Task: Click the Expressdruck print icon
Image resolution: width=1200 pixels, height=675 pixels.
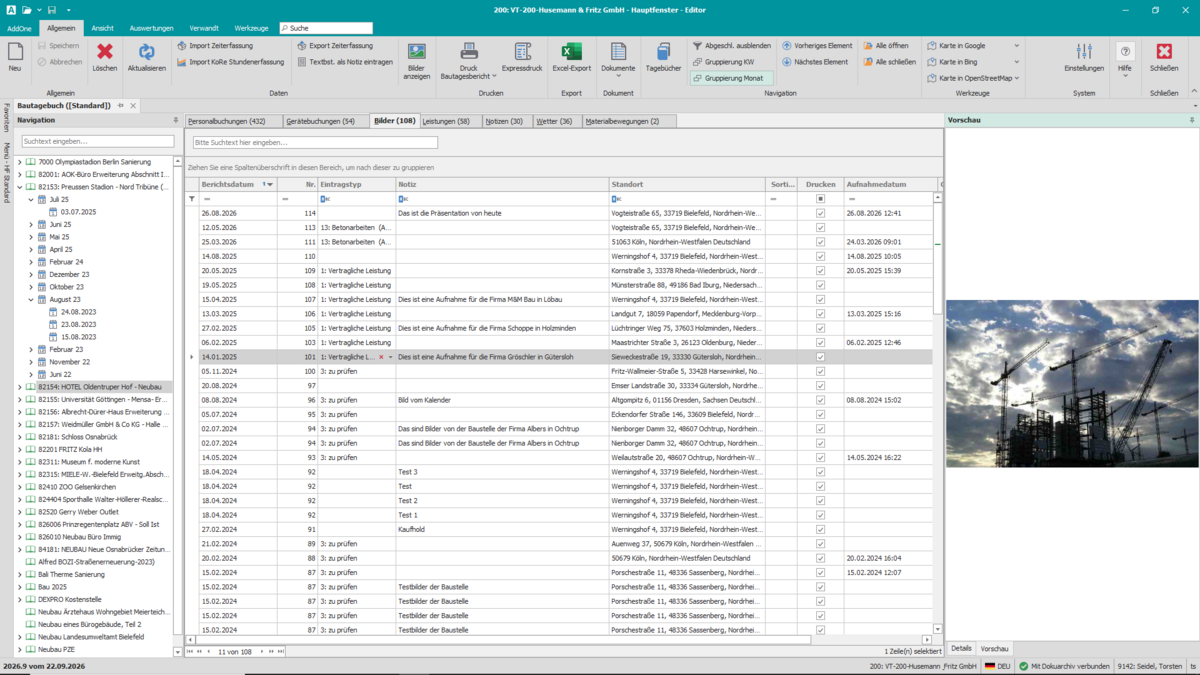Action: tap(522, 52)
